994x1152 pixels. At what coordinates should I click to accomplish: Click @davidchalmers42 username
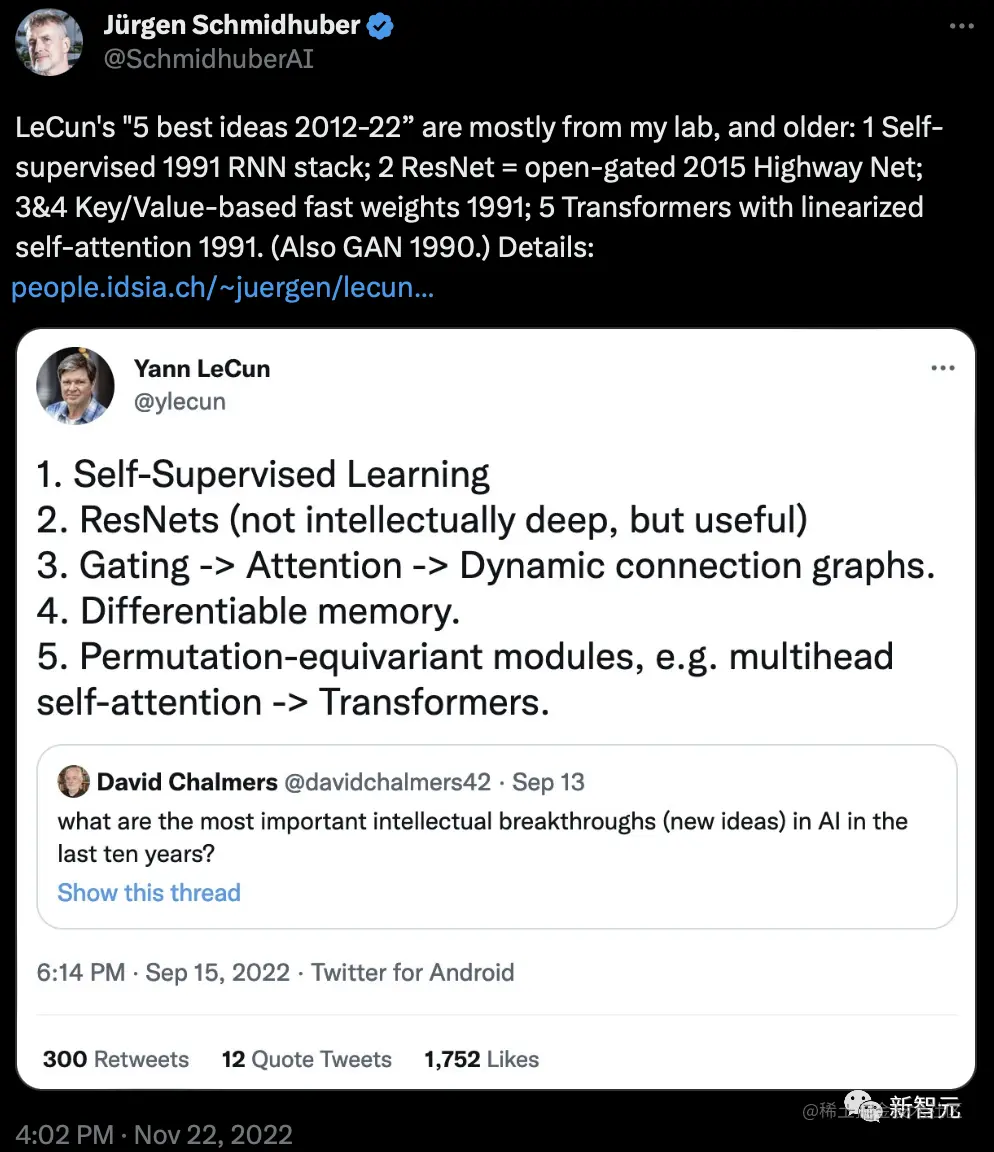387,782
